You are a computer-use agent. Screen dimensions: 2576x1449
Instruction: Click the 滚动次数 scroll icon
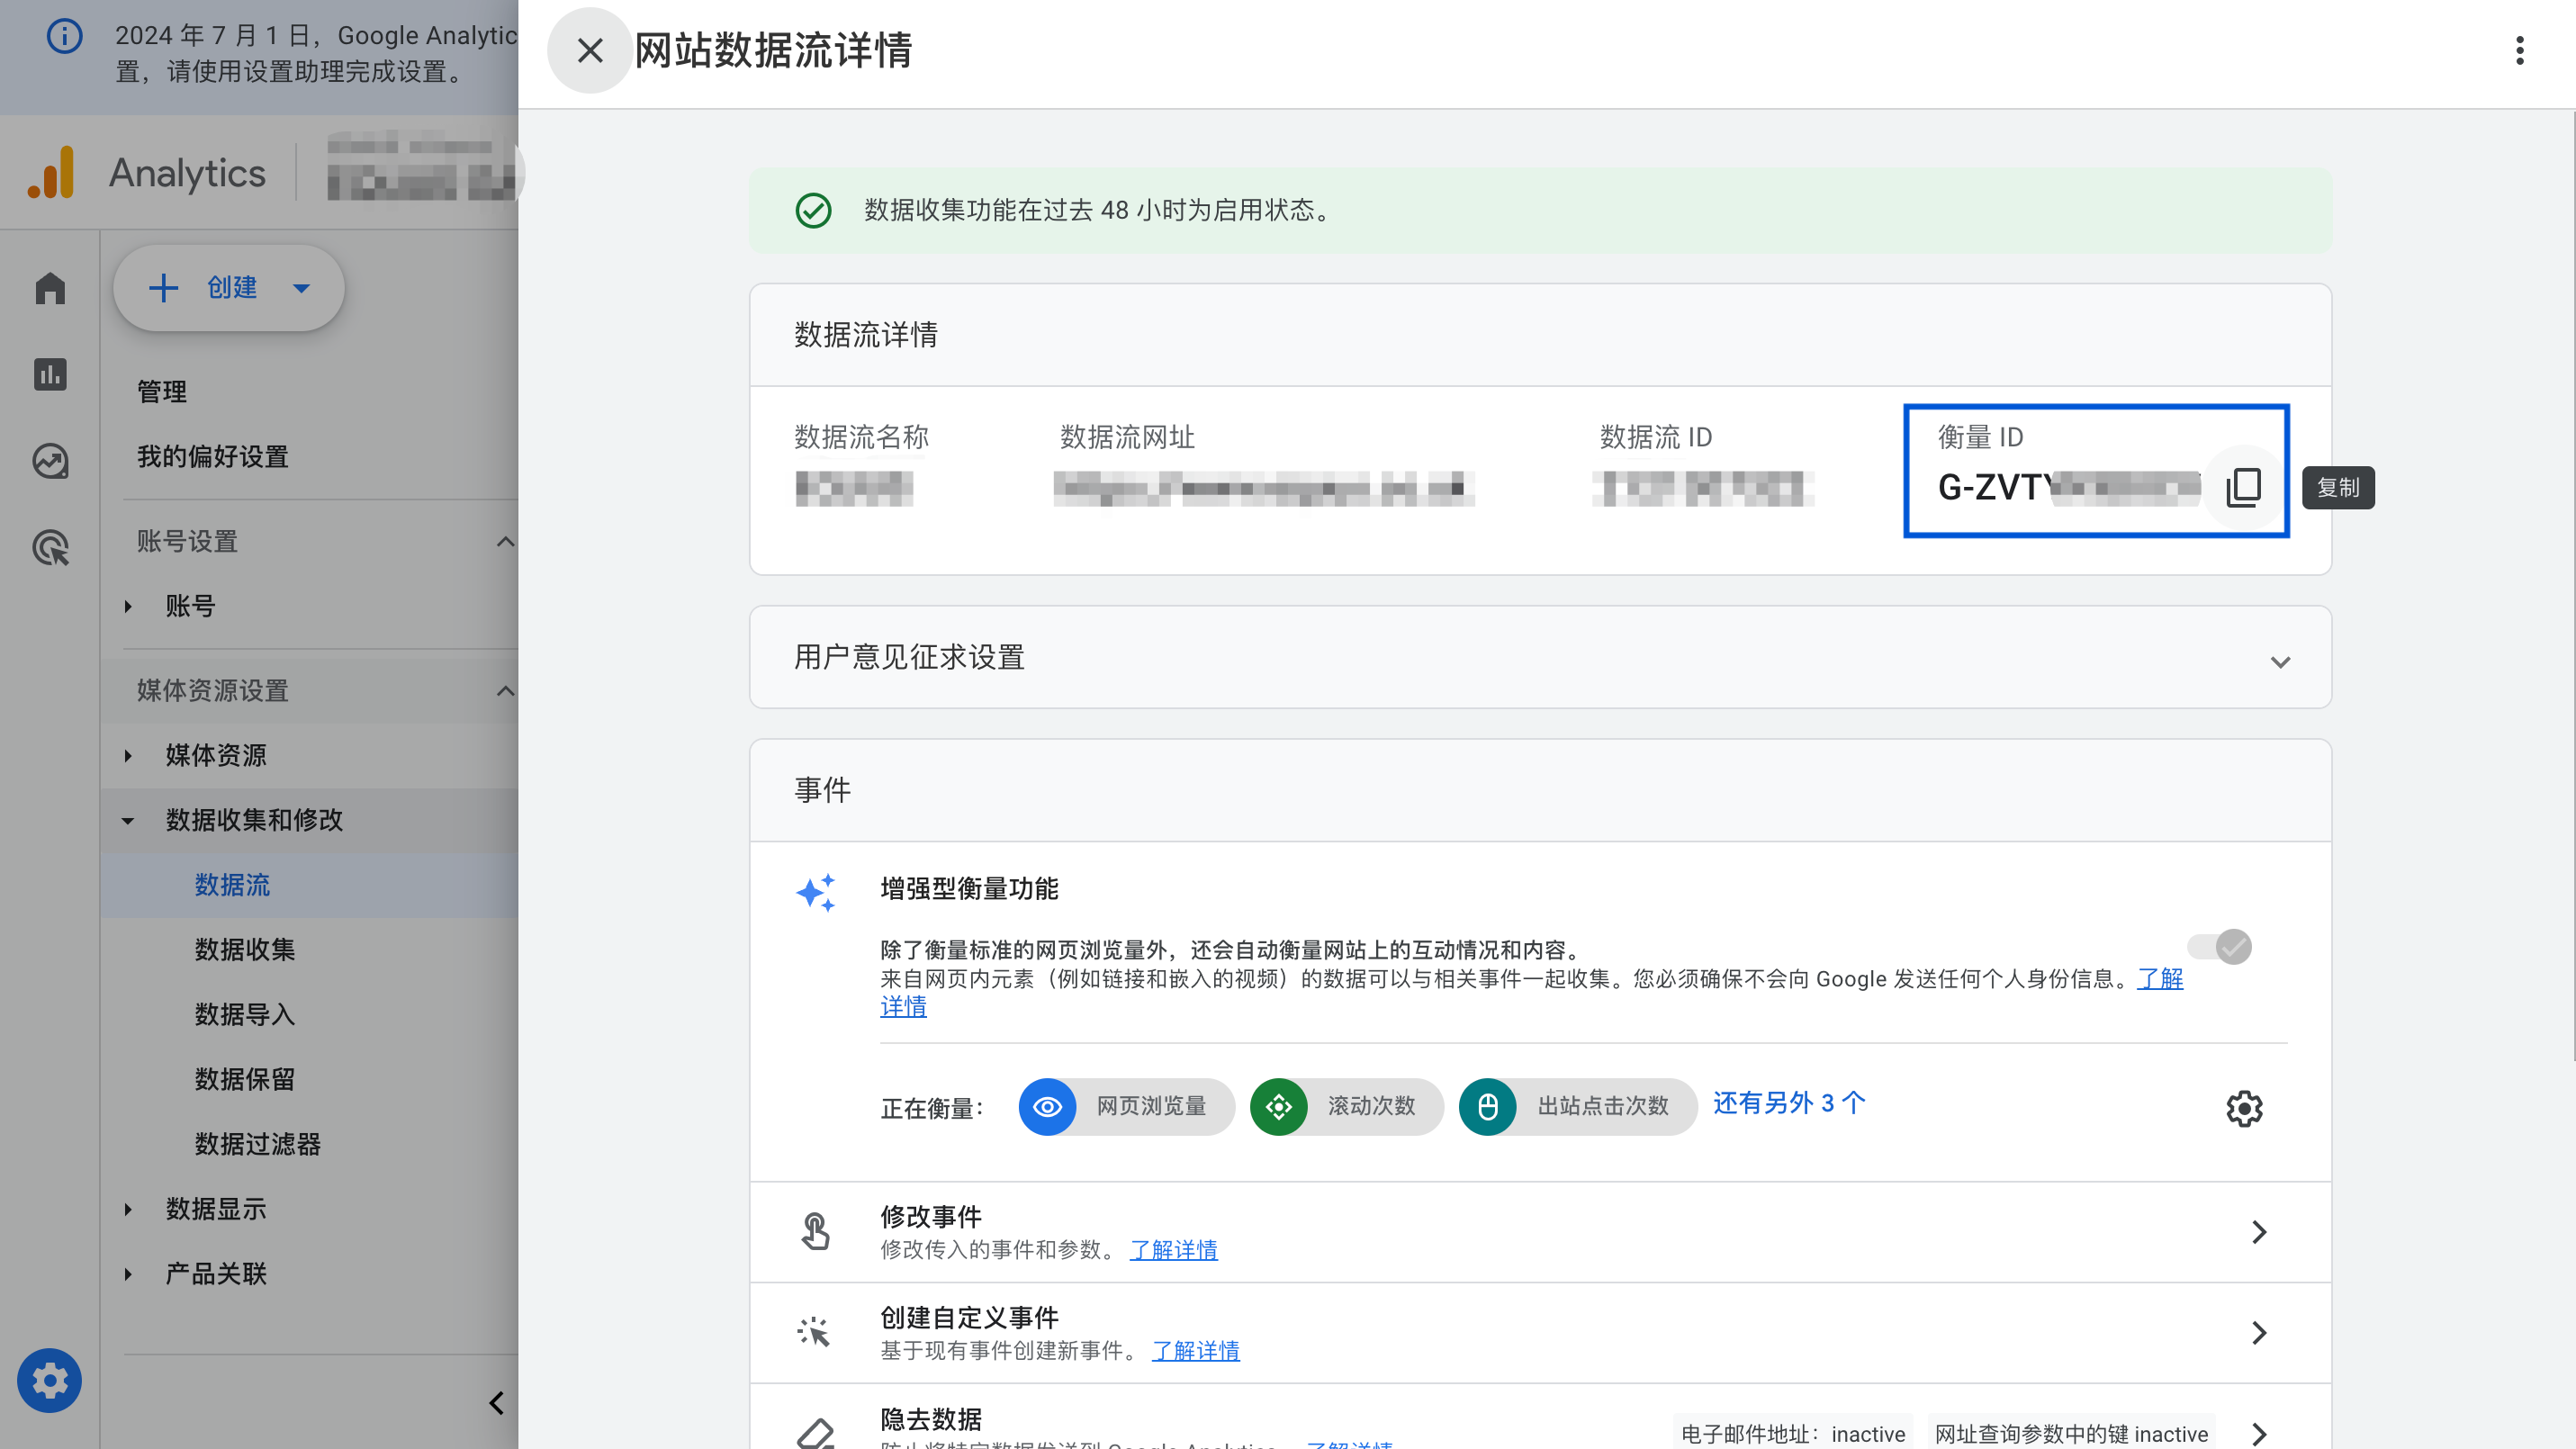coord(1279,1106)
